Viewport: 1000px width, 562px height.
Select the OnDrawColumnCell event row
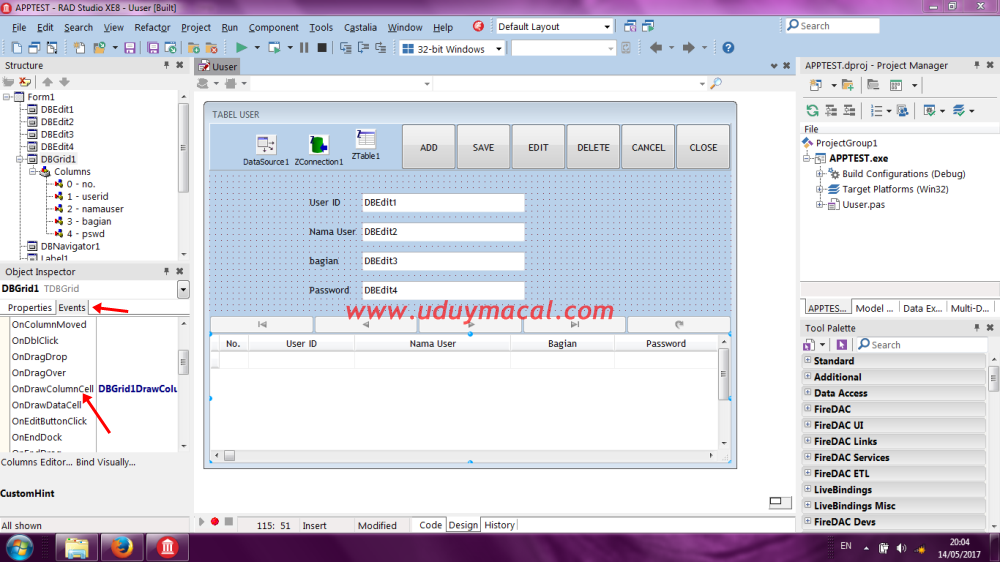(x=94, y=388)
